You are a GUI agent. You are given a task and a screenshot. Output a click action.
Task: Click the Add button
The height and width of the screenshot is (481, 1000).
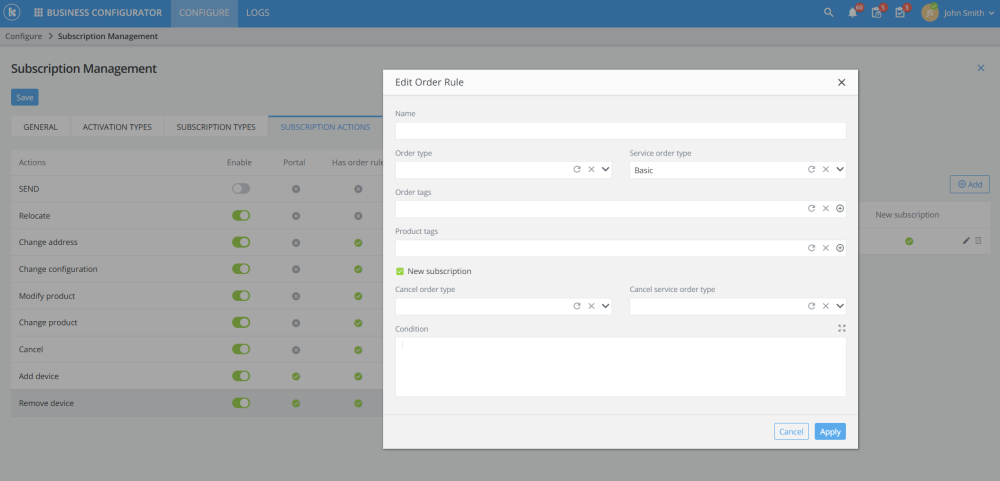[969, 184]
